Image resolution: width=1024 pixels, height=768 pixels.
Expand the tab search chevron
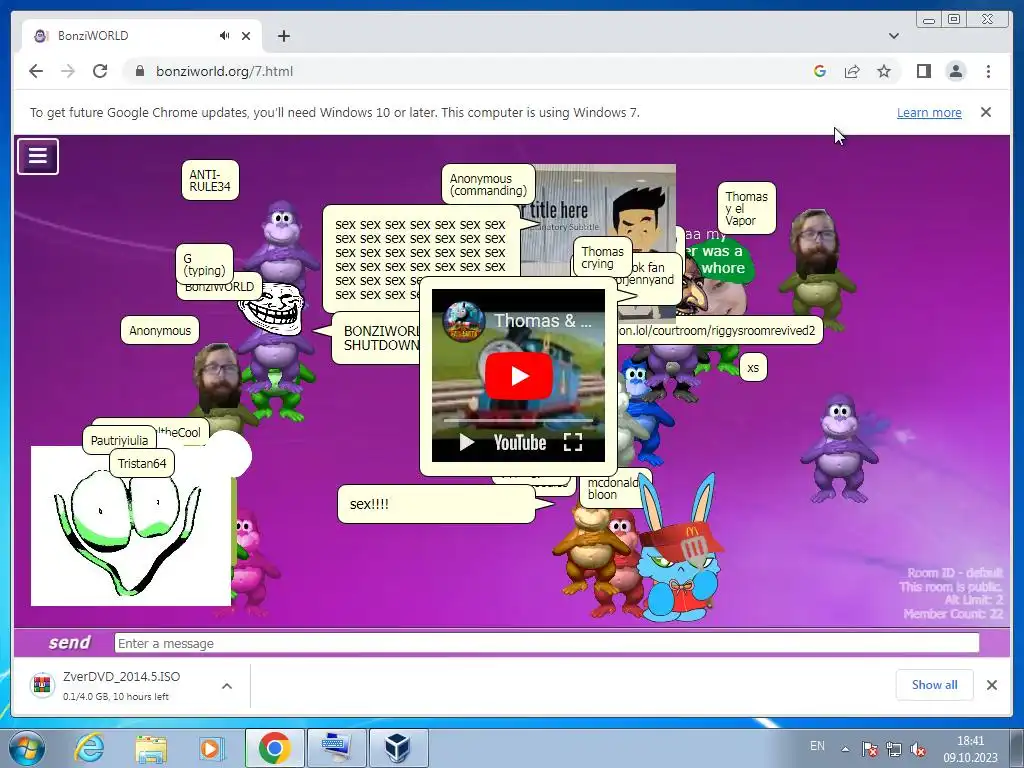pos(893,36)
